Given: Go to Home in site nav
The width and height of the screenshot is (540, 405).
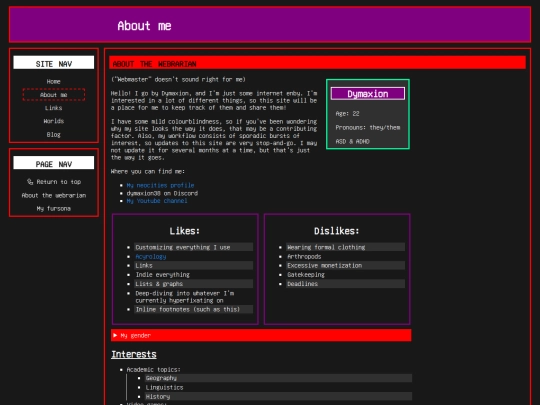Looking at the screenshot, I should [53, 82].
